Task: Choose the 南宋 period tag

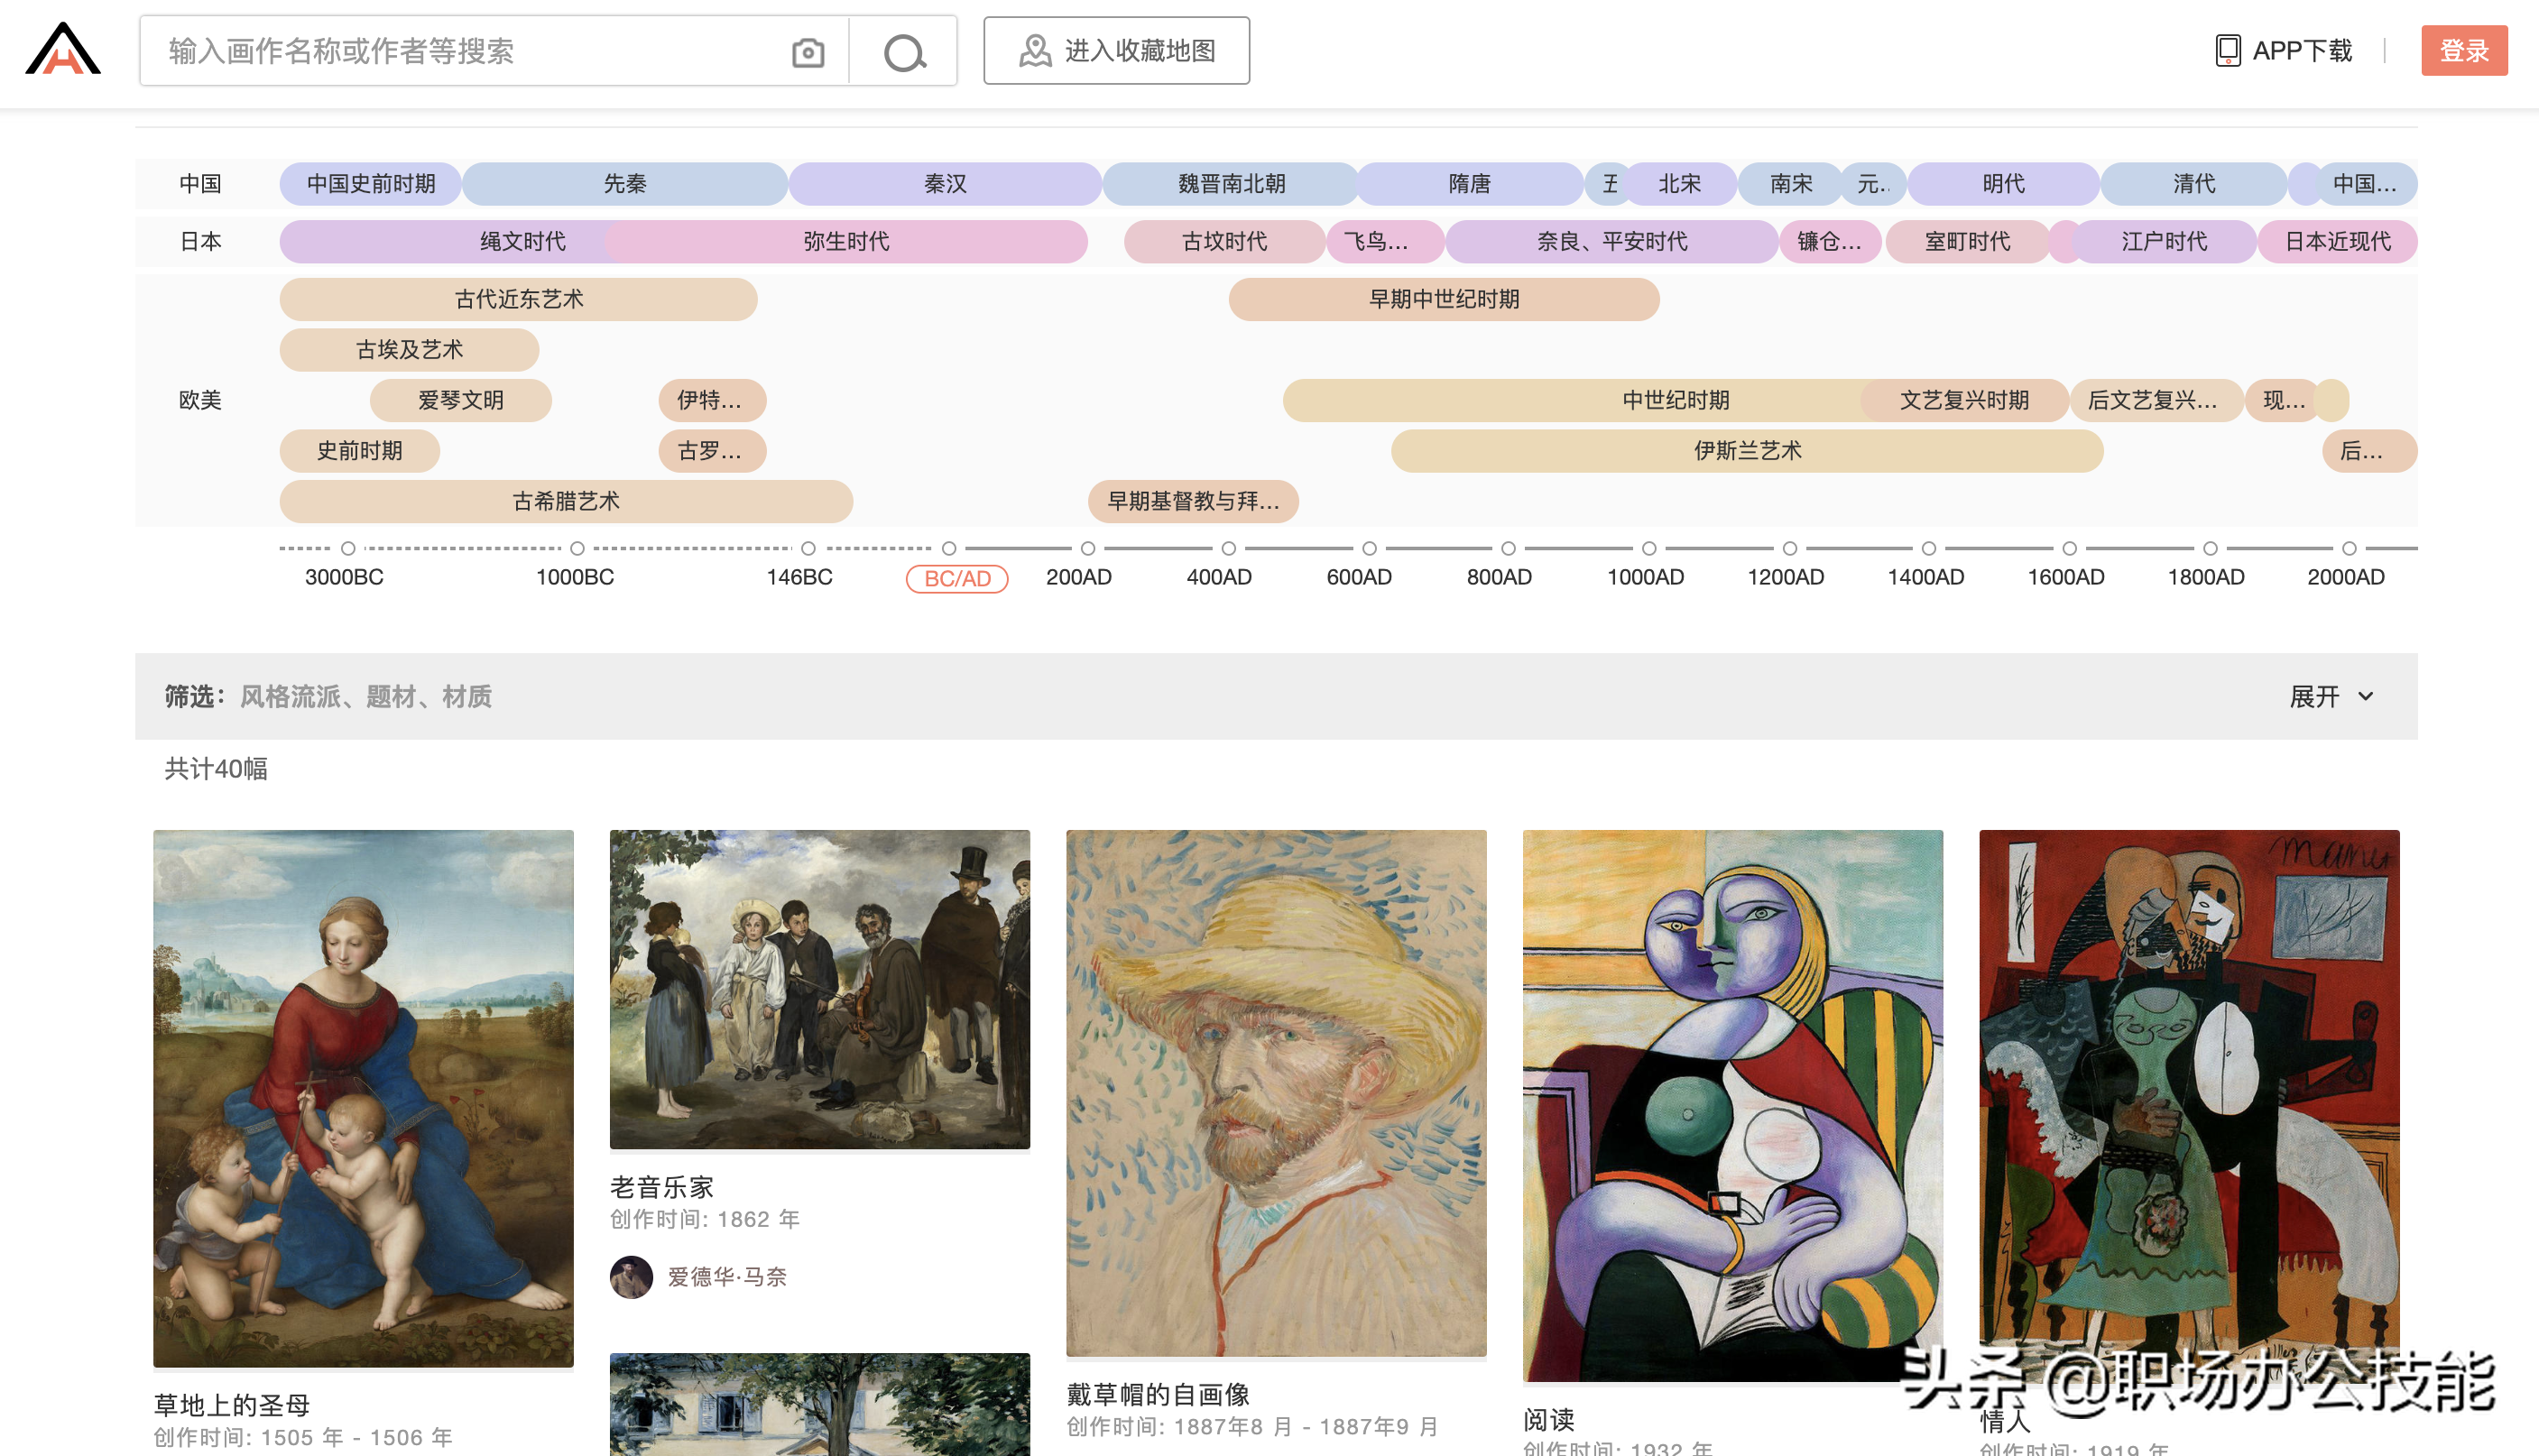Action: (1790, 184)
